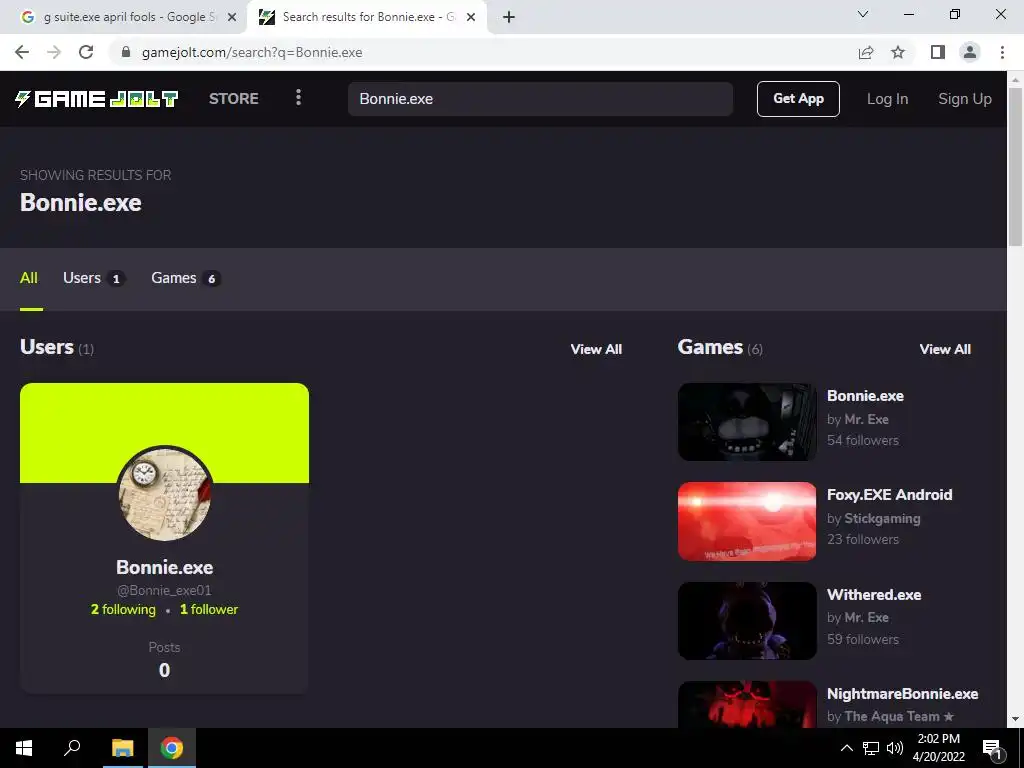Click the Sign Up link
1024x768 pixels.
[965, 99]
